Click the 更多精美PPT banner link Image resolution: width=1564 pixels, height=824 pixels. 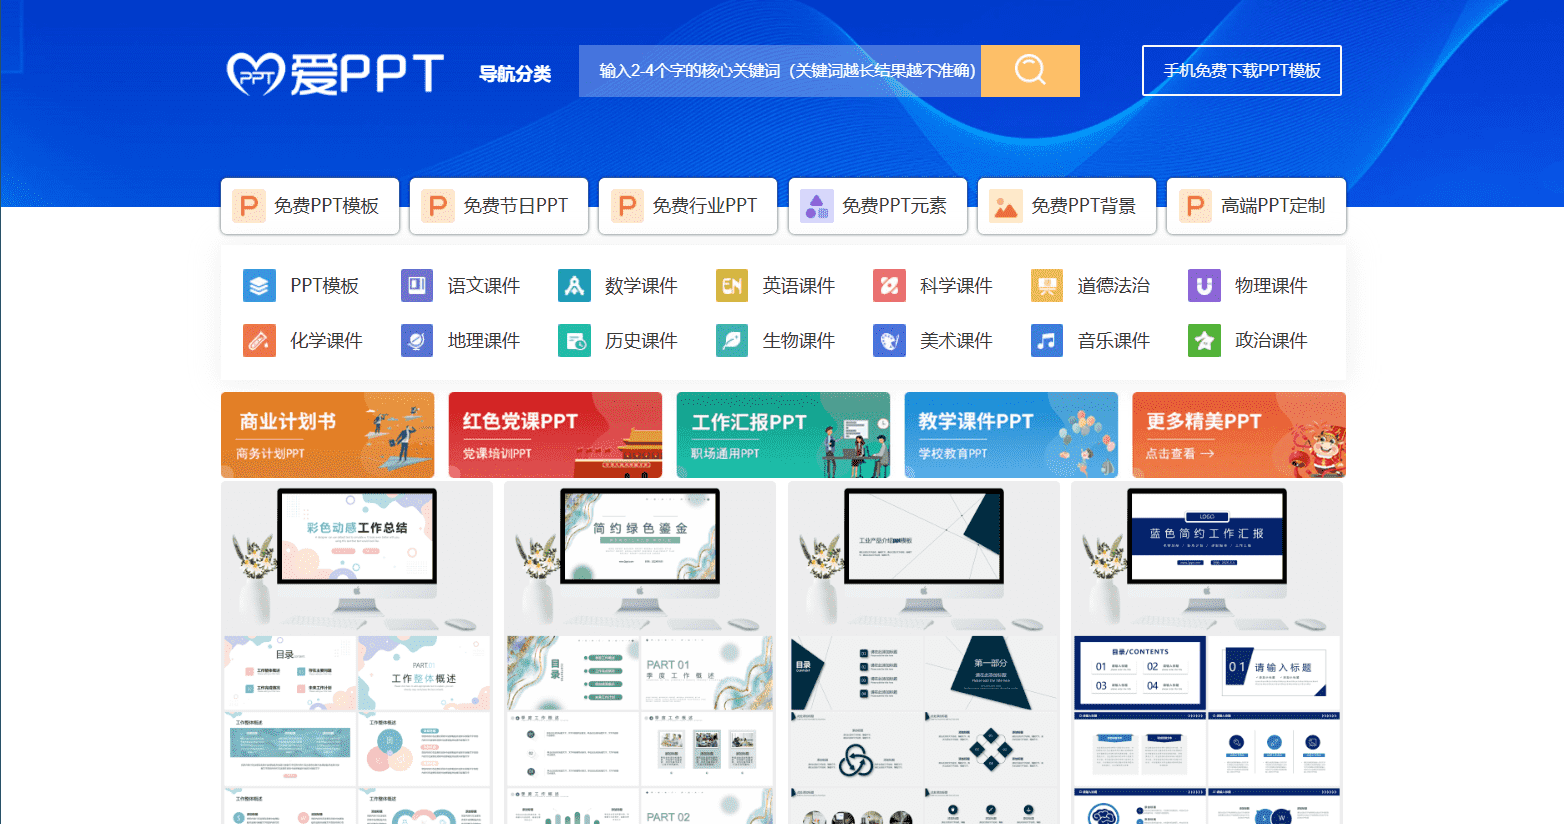pos(1238,434)
